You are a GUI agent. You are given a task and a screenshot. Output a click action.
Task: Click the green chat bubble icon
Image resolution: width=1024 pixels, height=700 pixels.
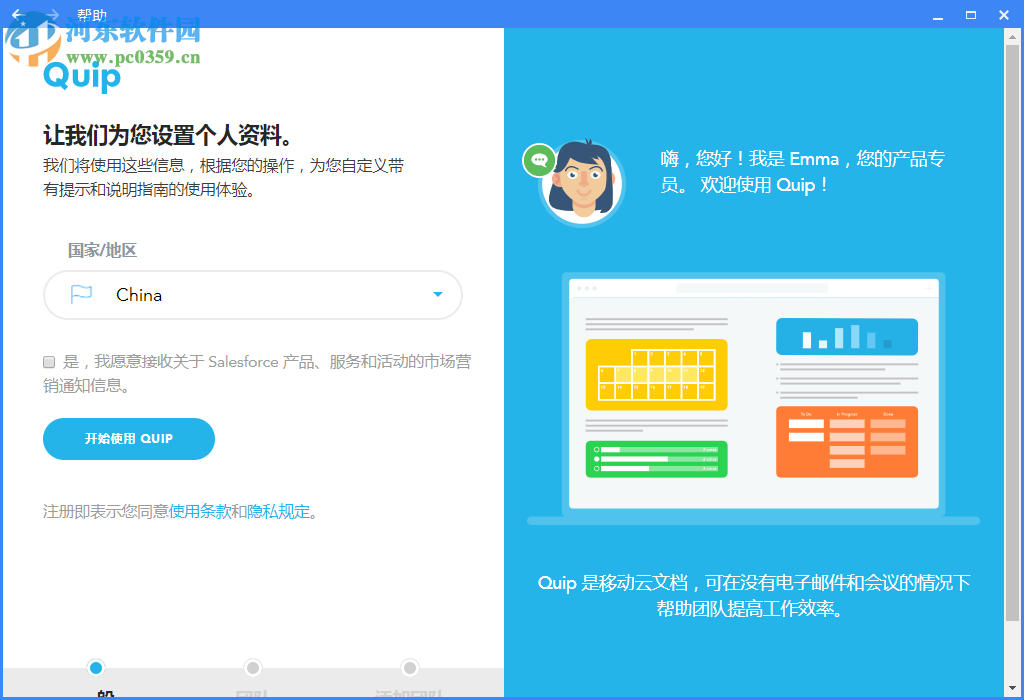pyautogui.click(x=539, y=160)
